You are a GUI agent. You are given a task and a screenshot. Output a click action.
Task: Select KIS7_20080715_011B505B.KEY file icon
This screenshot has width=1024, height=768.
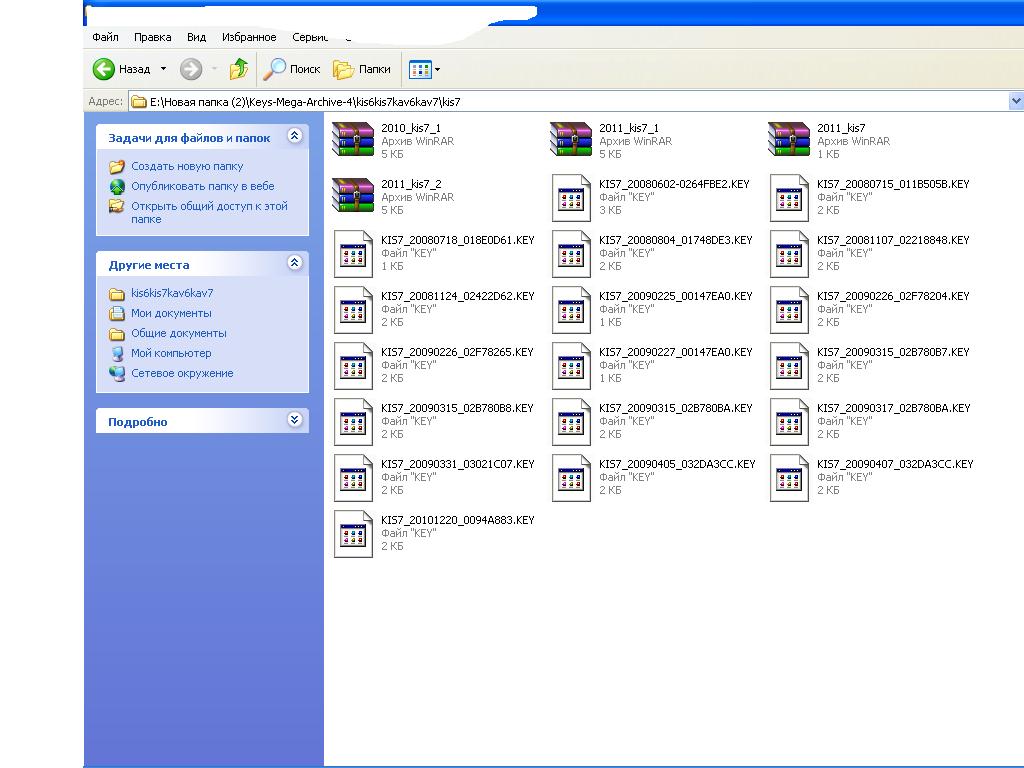point(789,197)
